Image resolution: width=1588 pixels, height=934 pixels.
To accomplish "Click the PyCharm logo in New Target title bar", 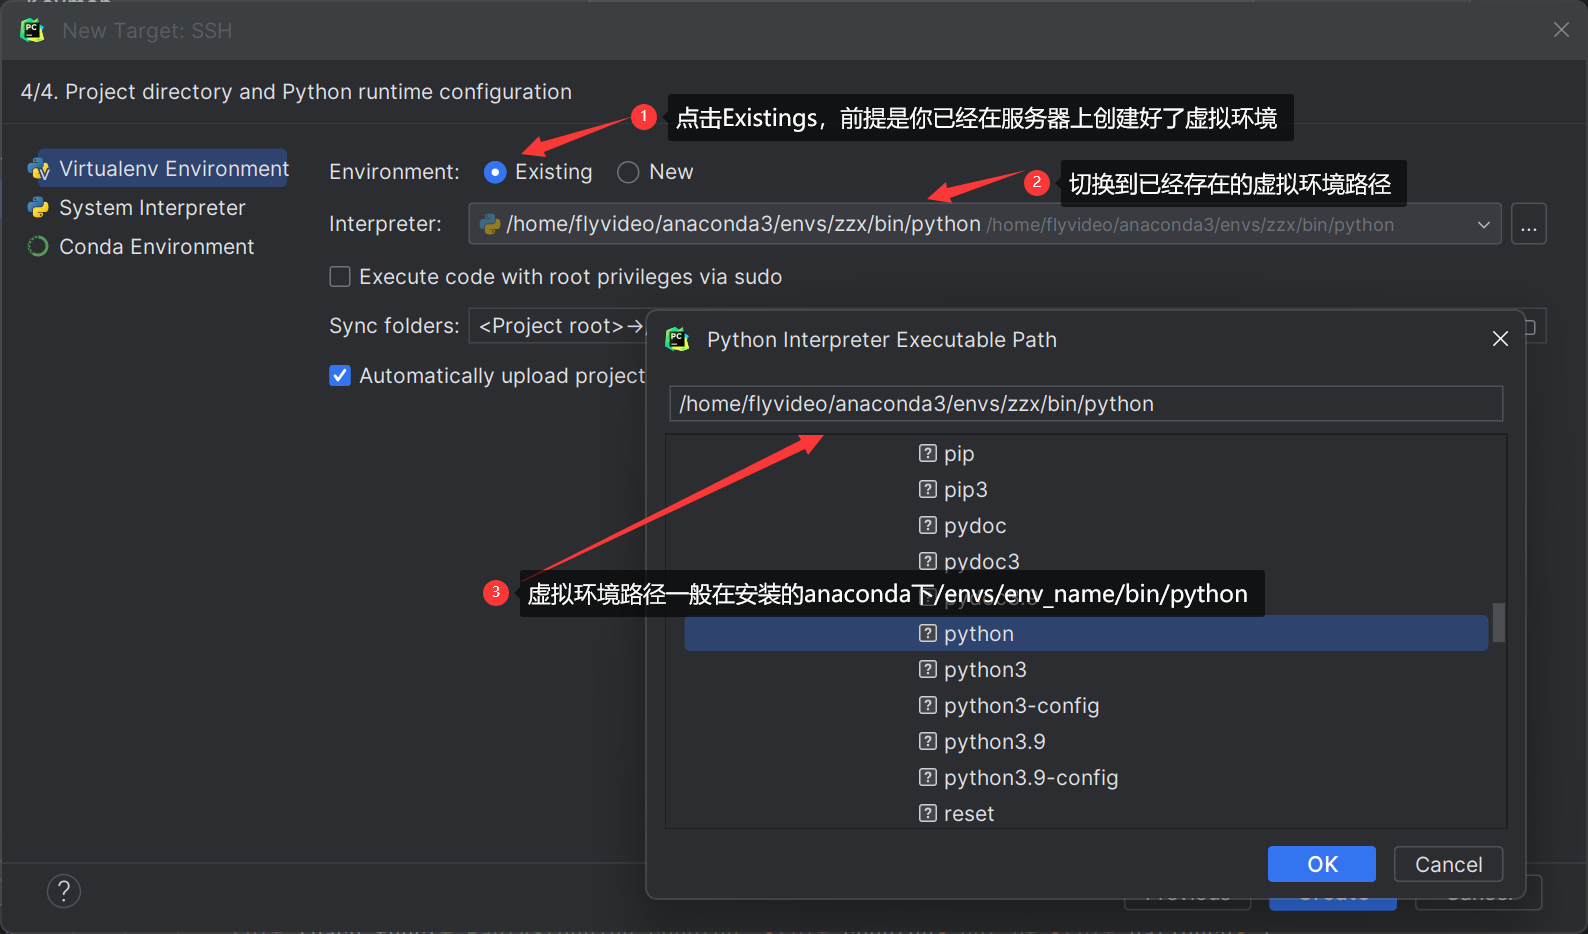I will [x=32, y=30].
